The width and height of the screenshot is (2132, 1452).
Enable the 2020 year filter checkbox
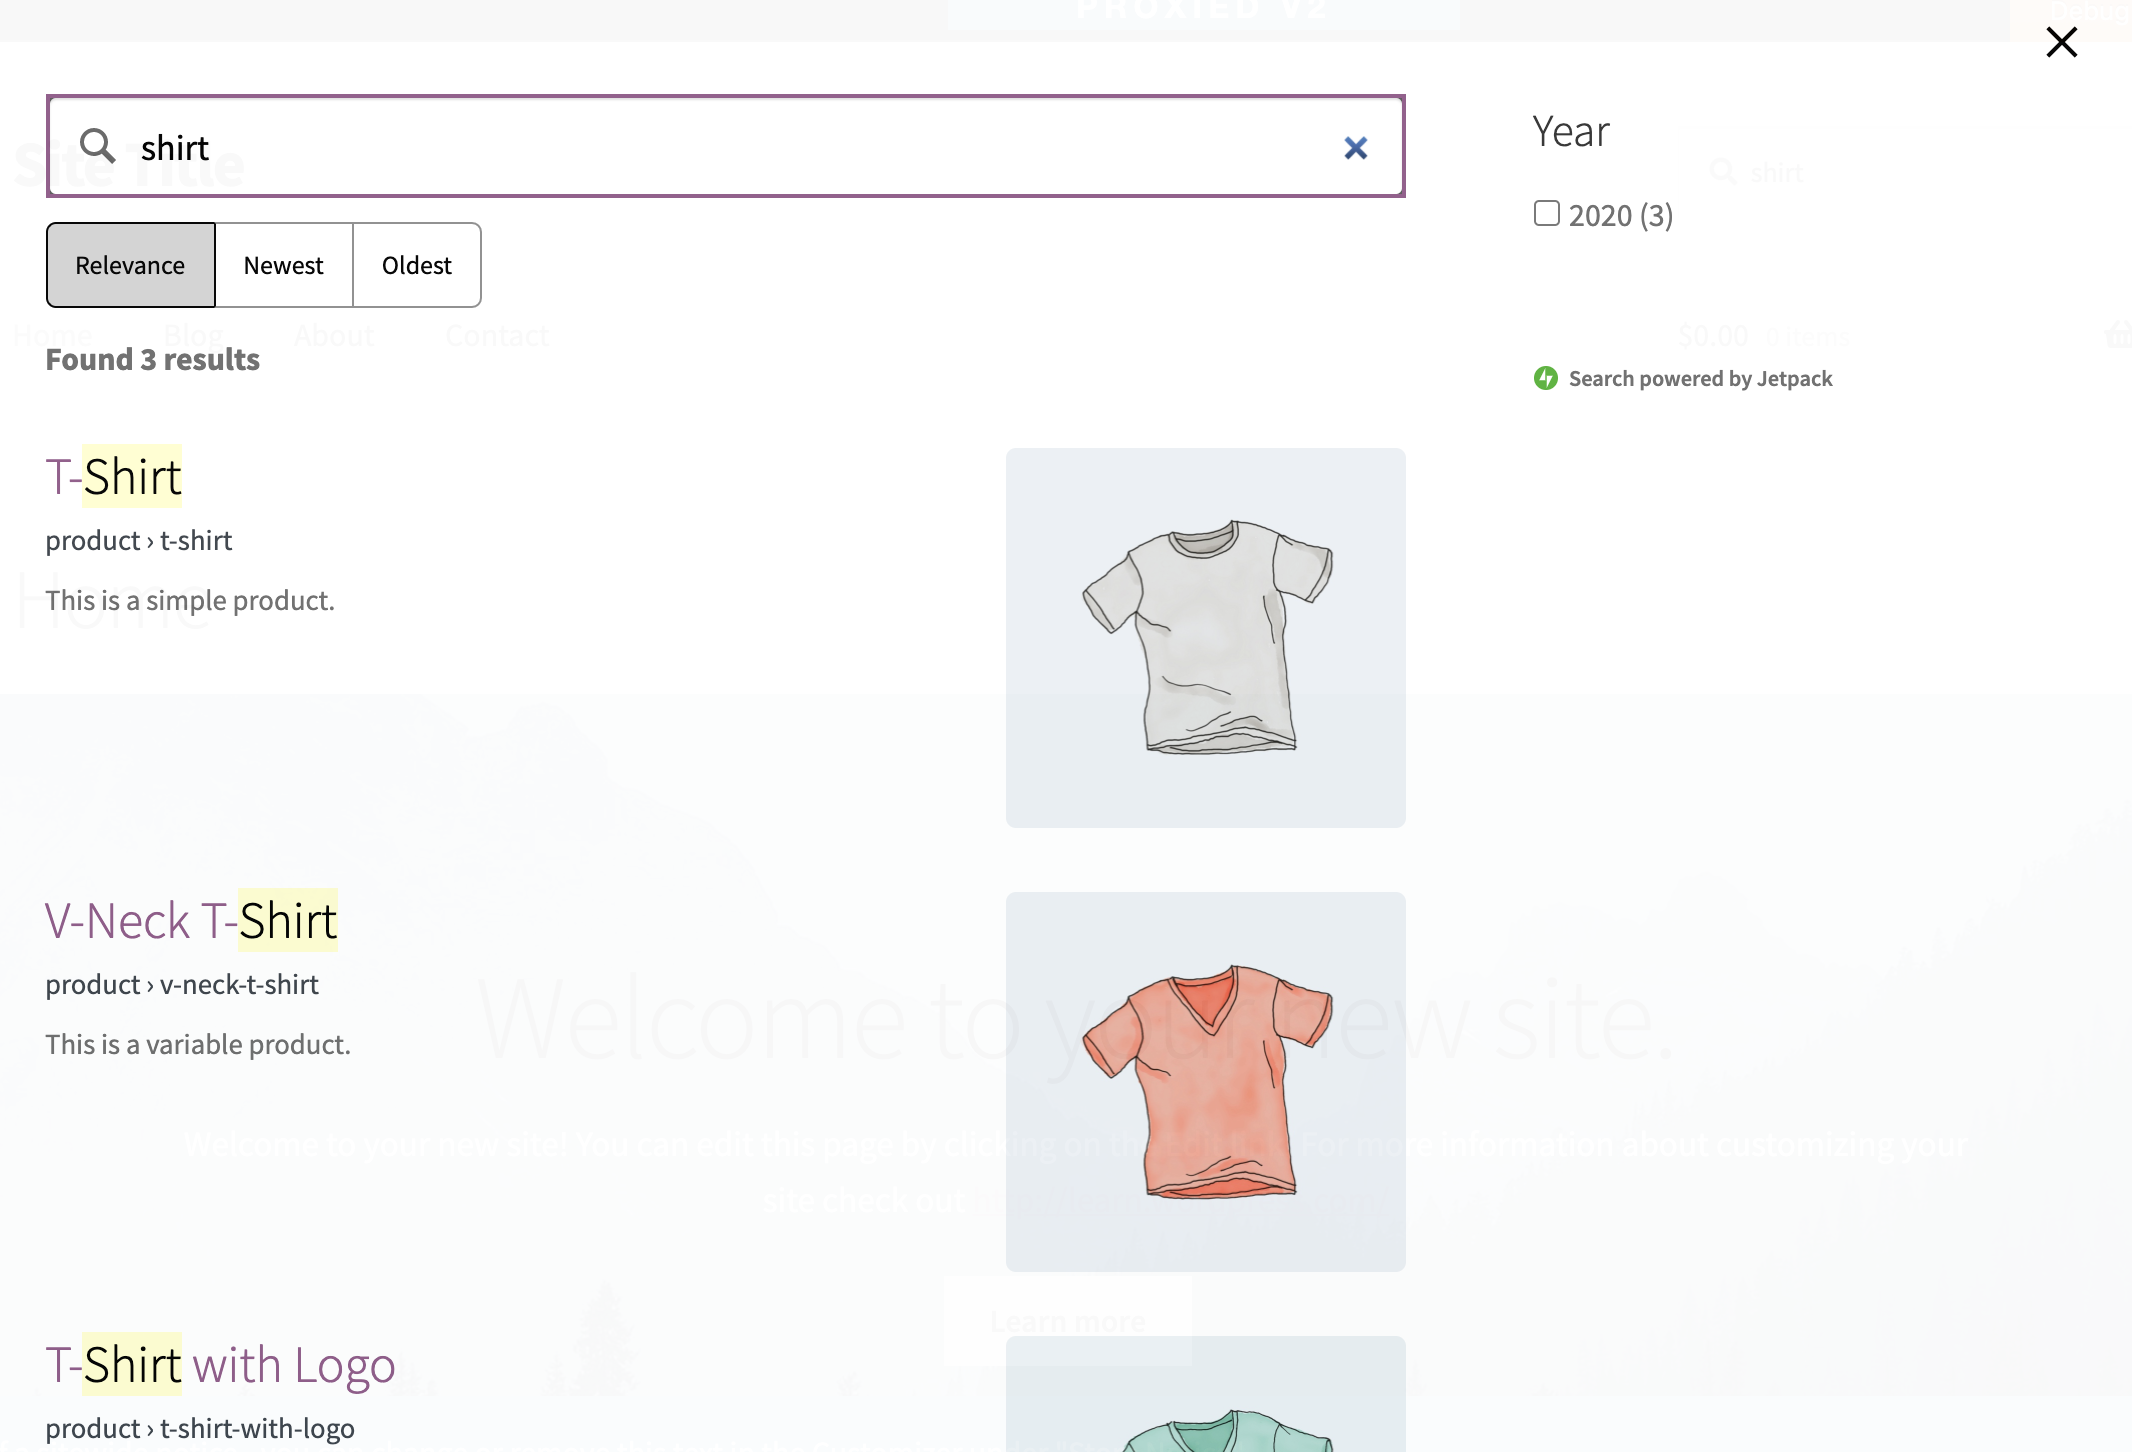pyautogui.click(x=1547, y=213)
